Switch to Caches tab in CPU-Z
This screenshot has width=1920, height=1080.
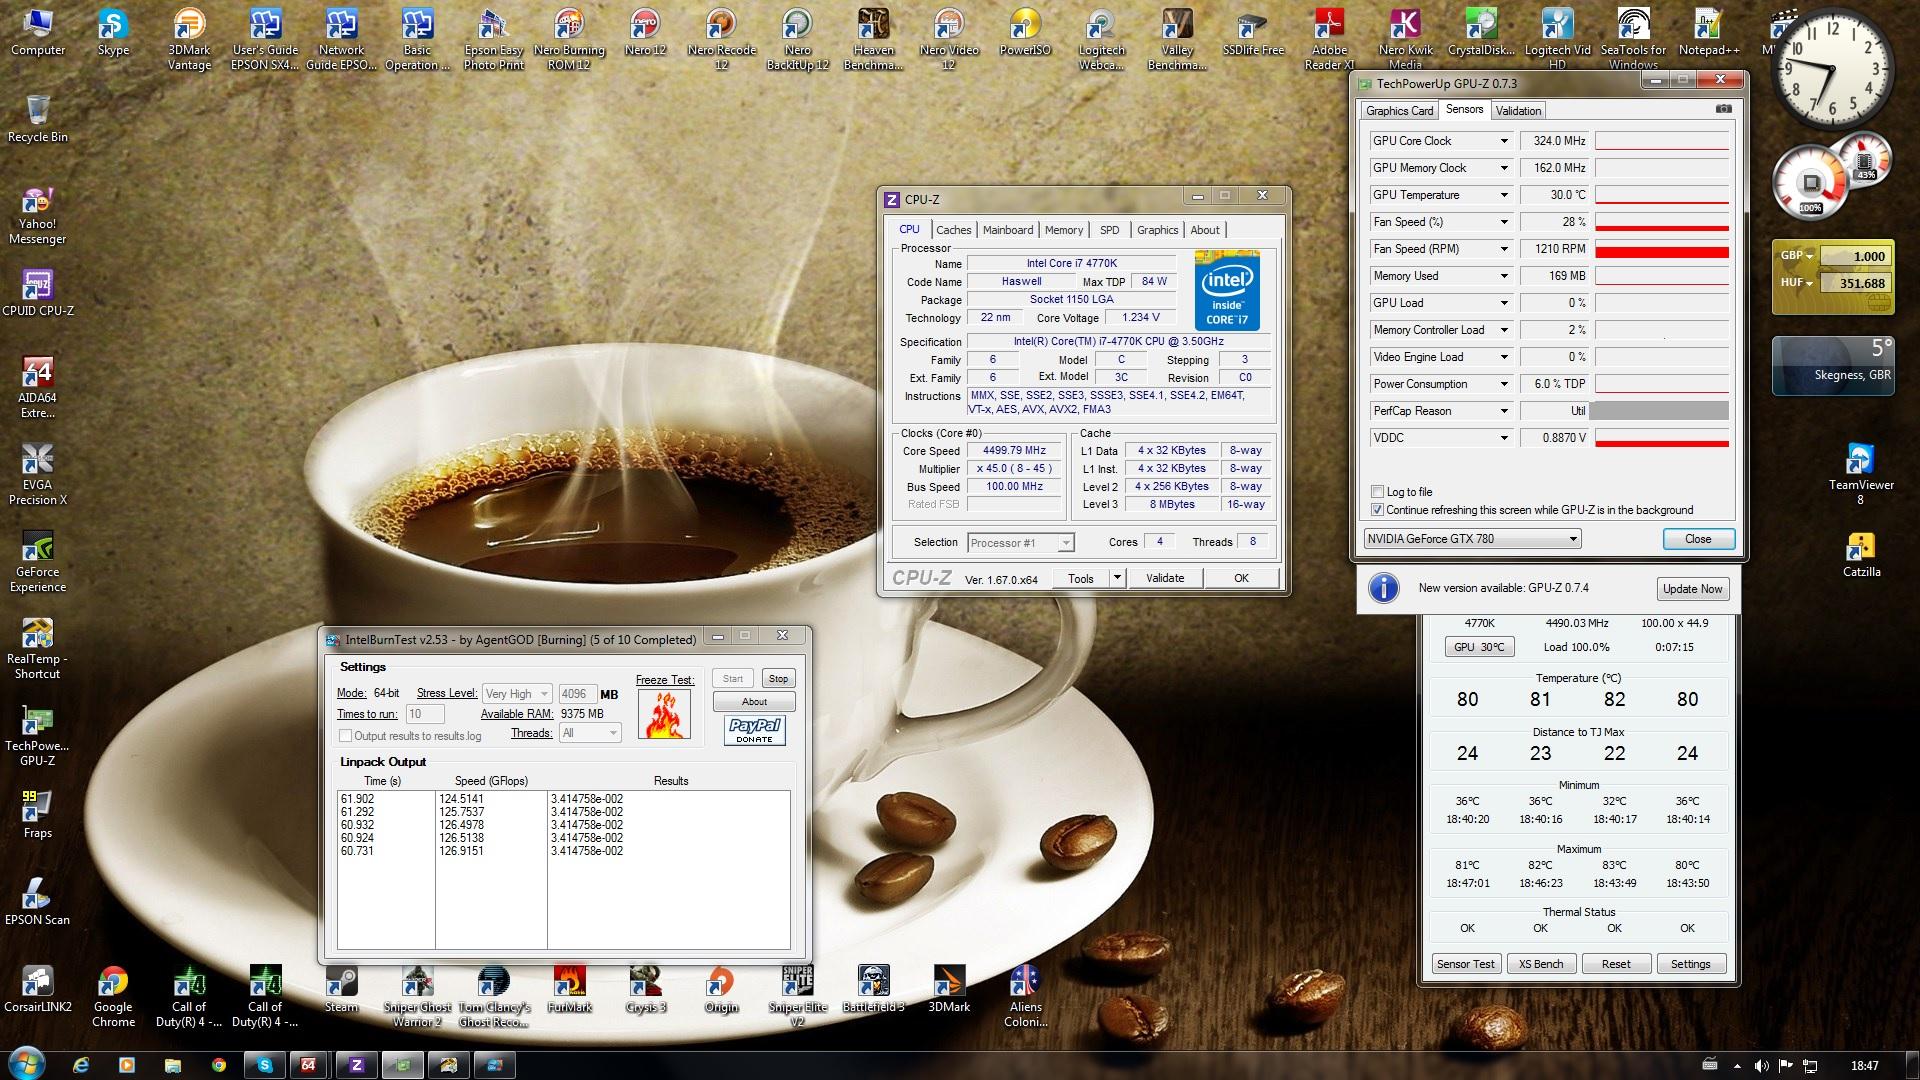click(953, 230)
